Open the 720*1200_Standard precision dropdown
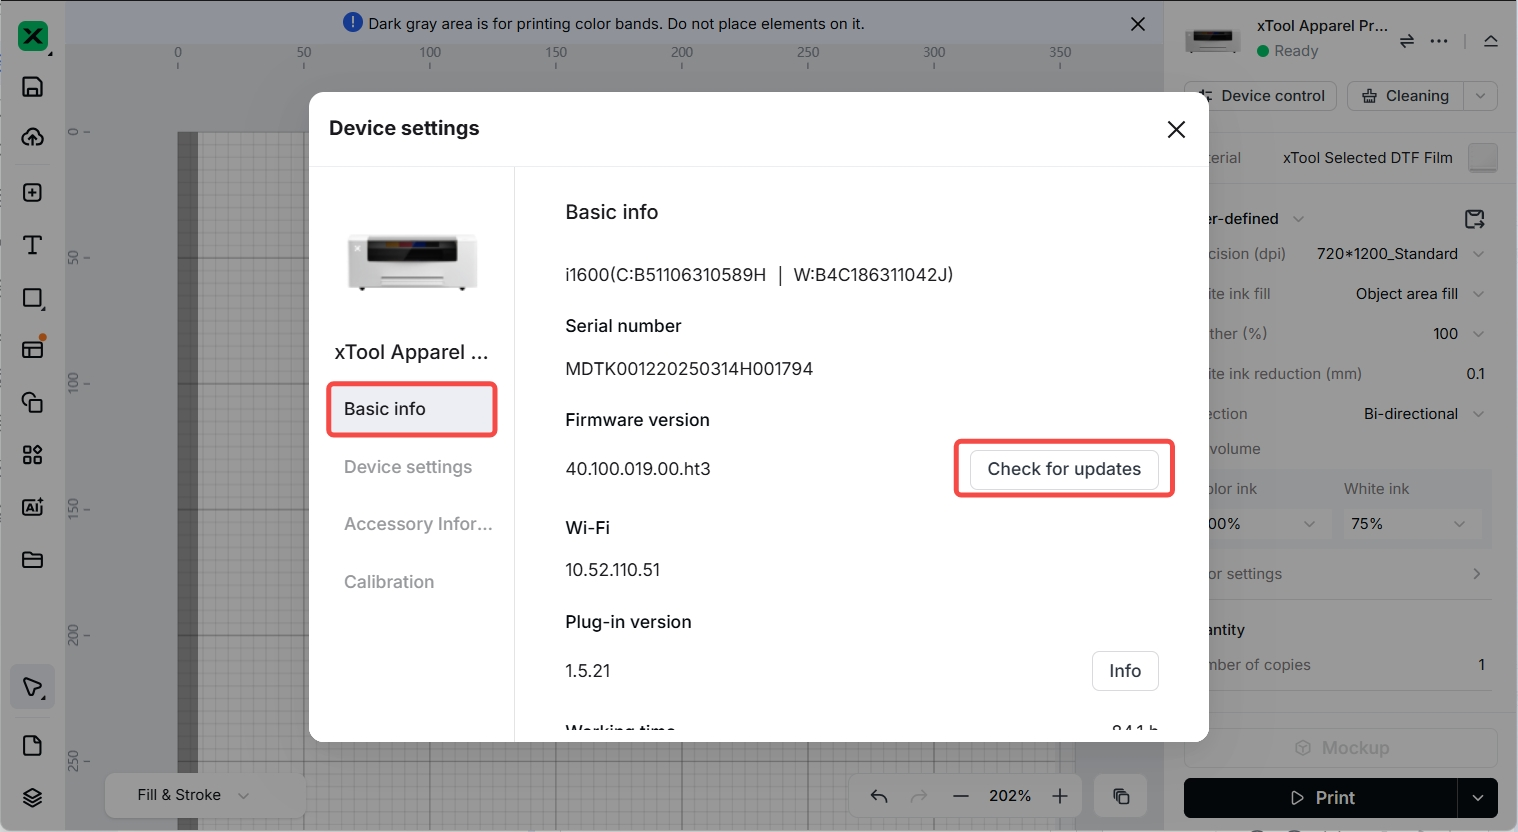 coord(1400,254)
